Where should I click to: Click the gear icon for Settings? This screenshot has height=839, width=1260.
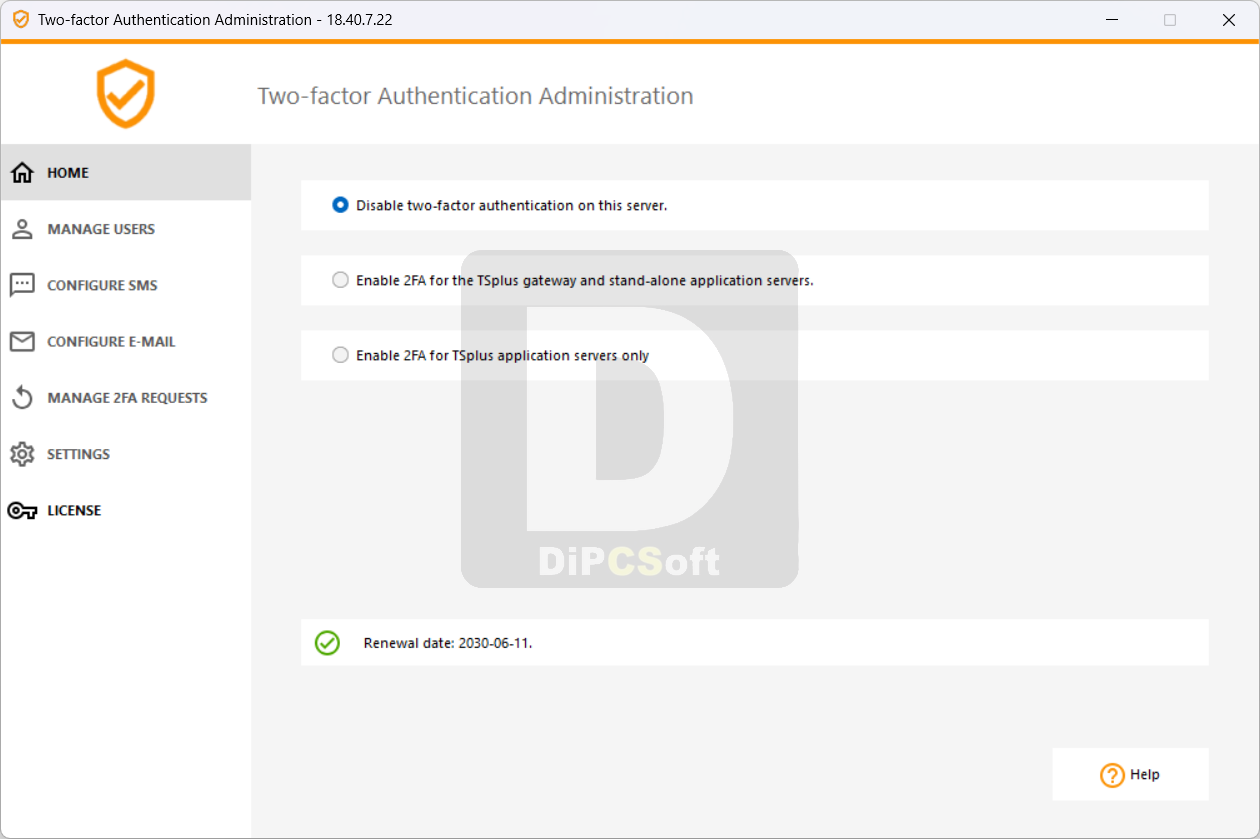22,454
